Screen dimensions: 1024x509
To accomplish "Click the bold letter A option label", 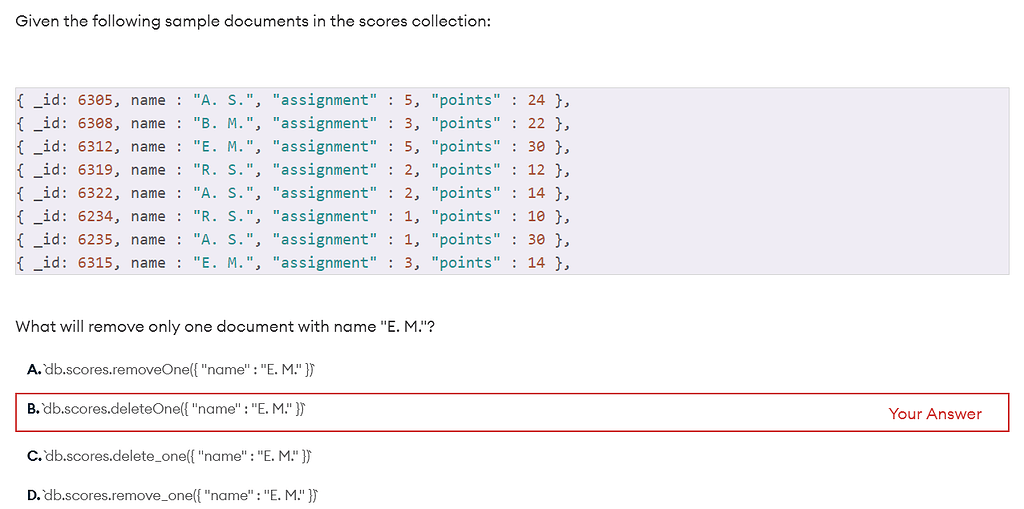I will [x=34, y=370].
